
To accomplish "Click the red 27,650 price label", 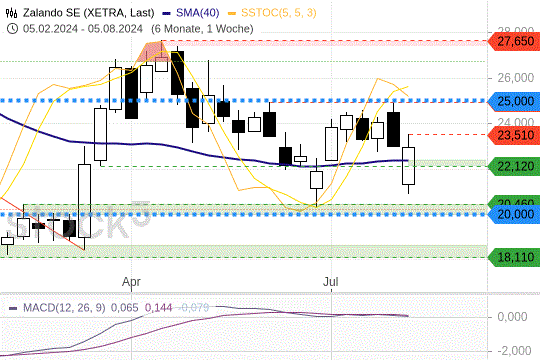I will [x=514, y=41].
